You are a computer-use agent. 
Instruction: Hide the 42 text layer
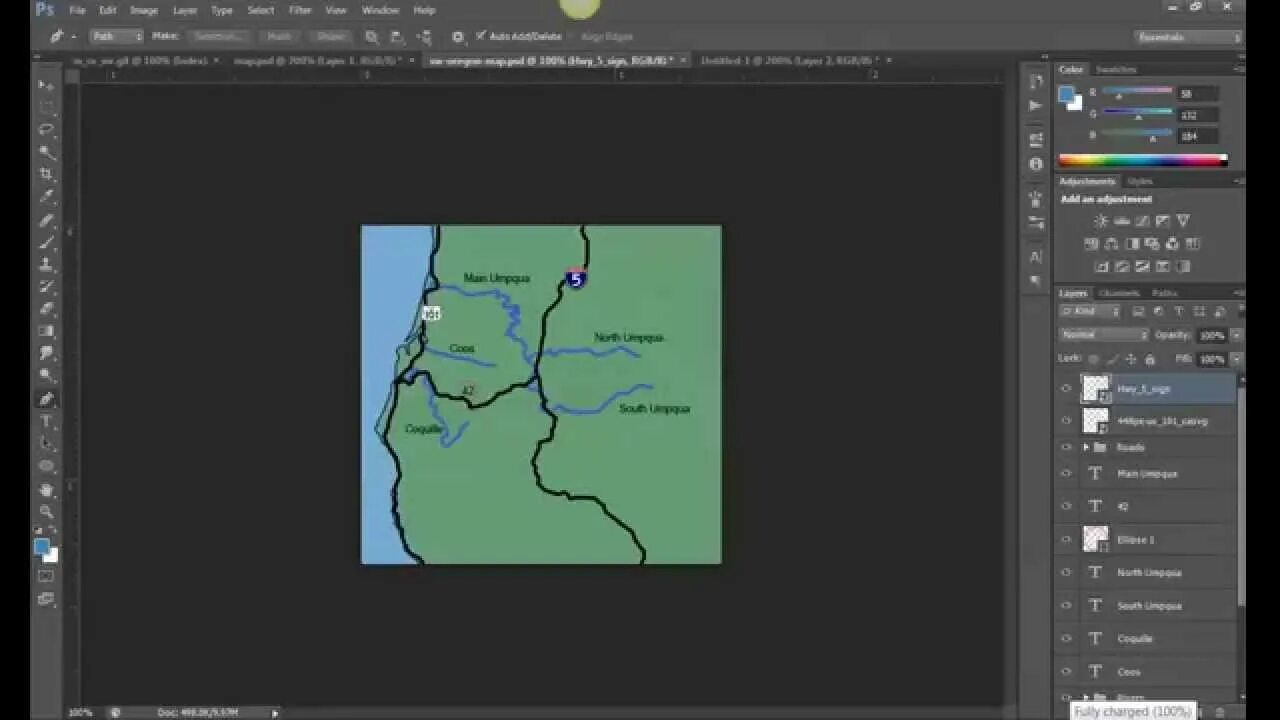tap(1066, 507)
